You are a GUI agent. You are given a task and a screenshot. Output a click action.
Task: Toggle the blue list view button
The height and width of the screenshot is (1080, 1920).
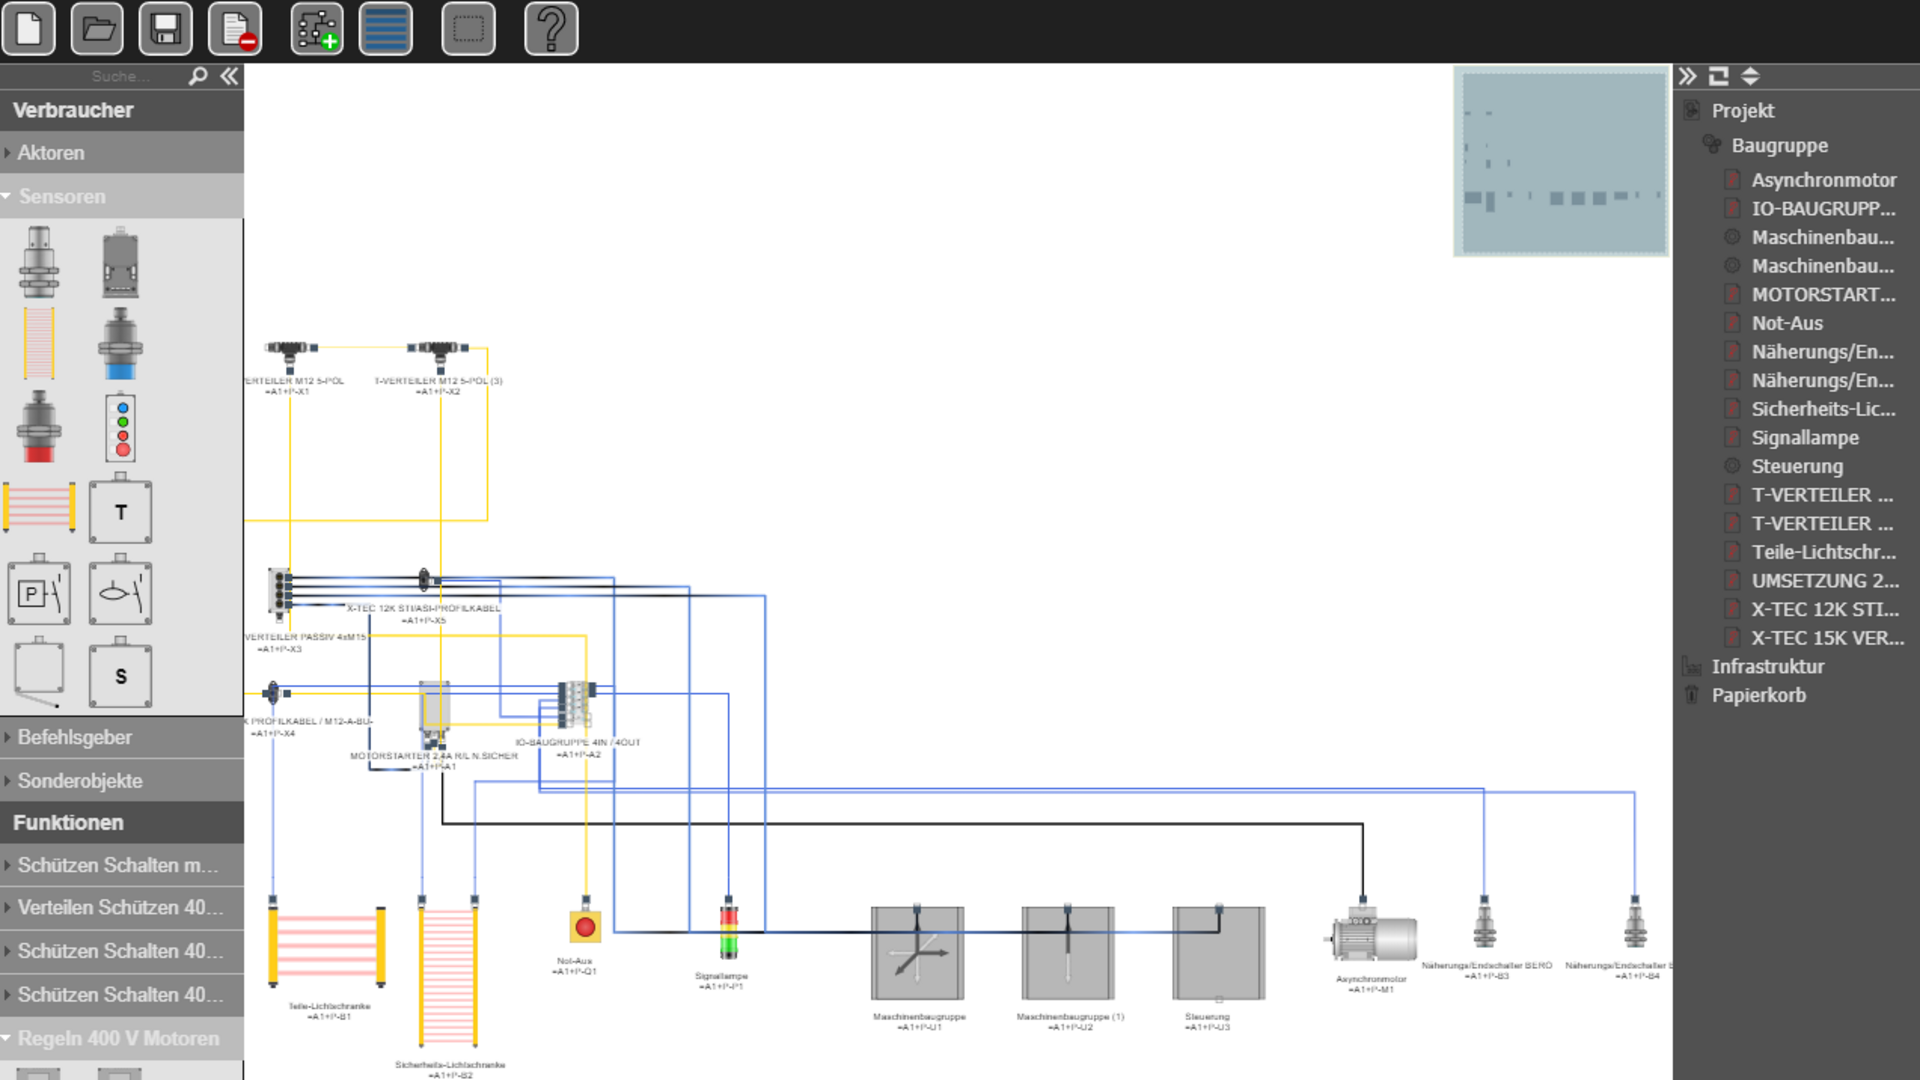pyautogui.click(x=385, y=29)
